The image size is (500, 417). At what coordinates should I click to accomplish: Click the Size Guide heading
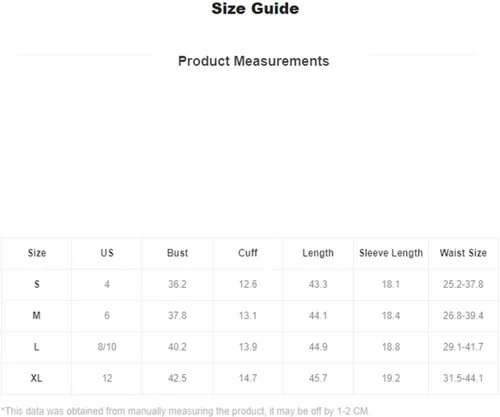255,9
